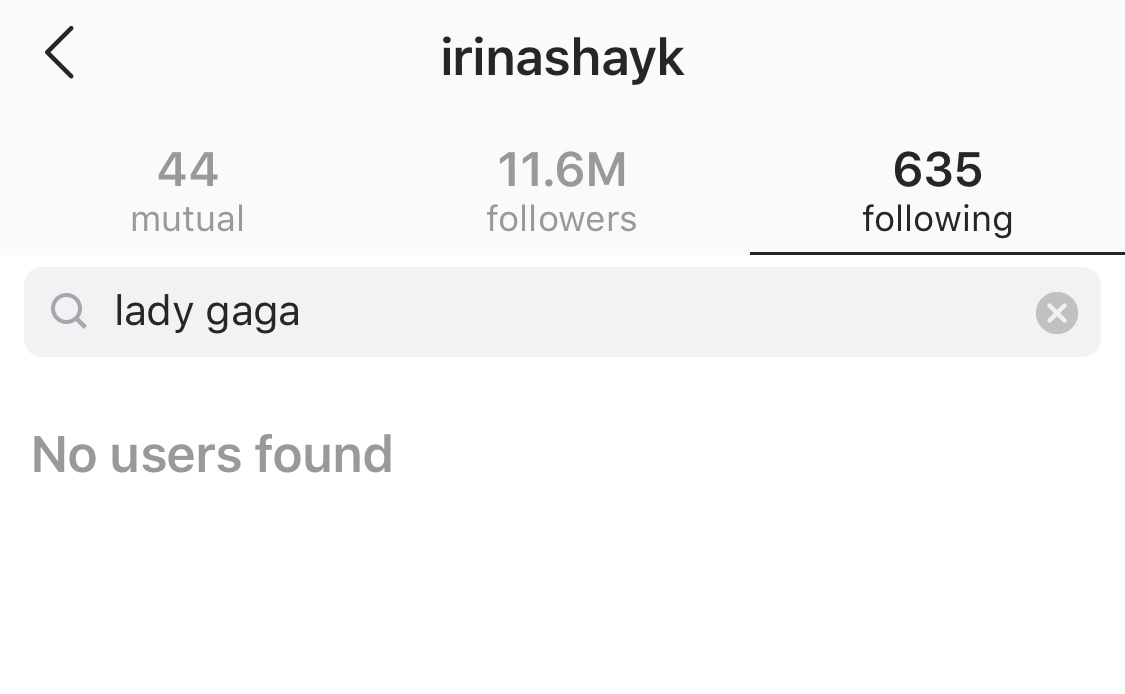The width and height of the screenshot is (1125, 694).
Task: Select the following tab
Action: tap(937, 191)
